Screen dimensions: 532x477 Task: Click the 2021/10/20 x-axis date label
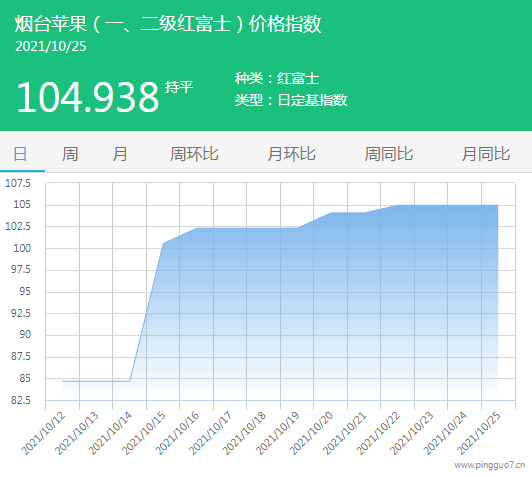tap(311, 433)
